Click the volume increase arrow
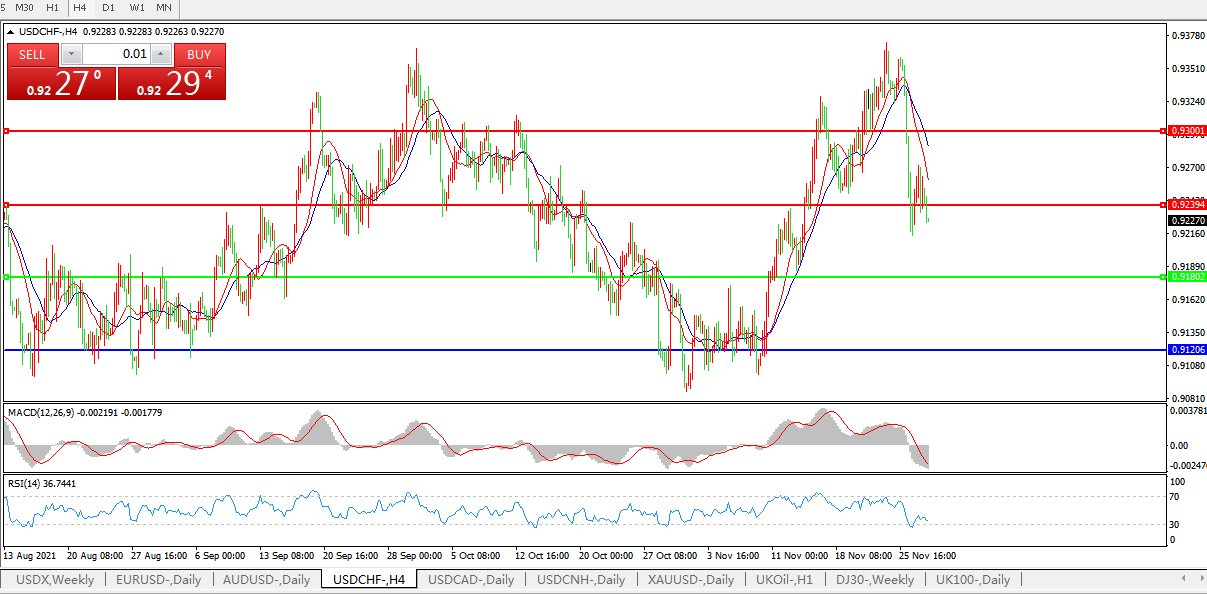This screenshot has height=594, width=1207. (x=160, y=54)
